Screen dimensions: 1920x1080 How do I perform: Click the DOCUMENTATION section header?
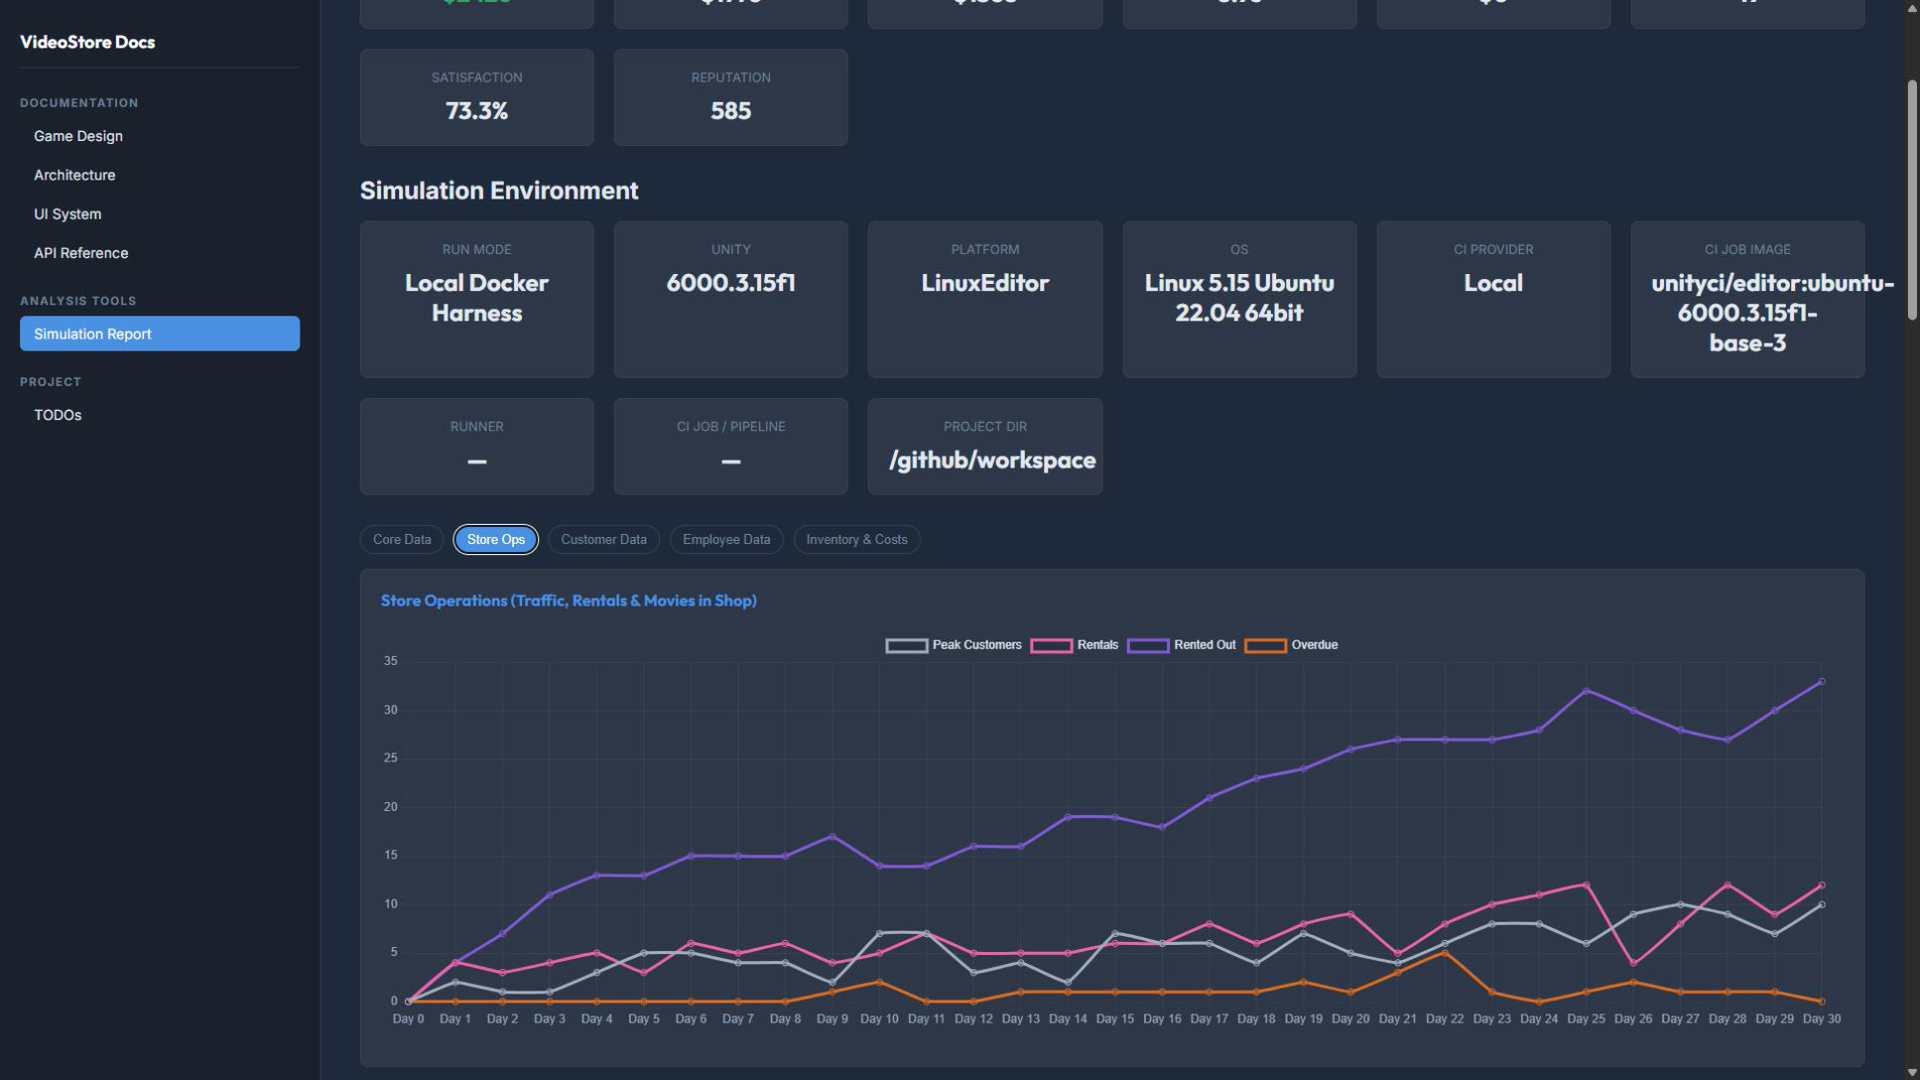[79, 103]
